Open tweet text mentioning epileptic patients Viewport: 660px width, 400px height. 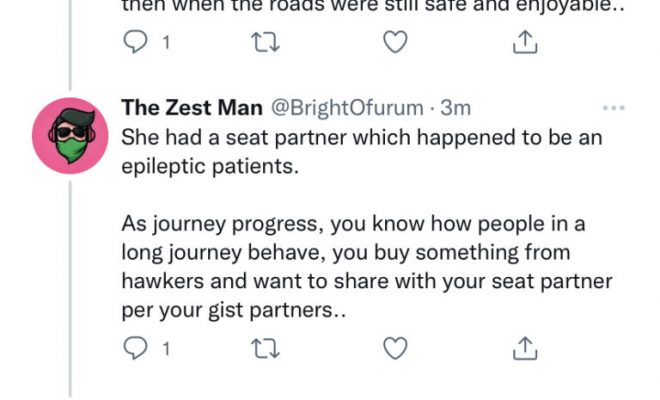click(360, 151)
